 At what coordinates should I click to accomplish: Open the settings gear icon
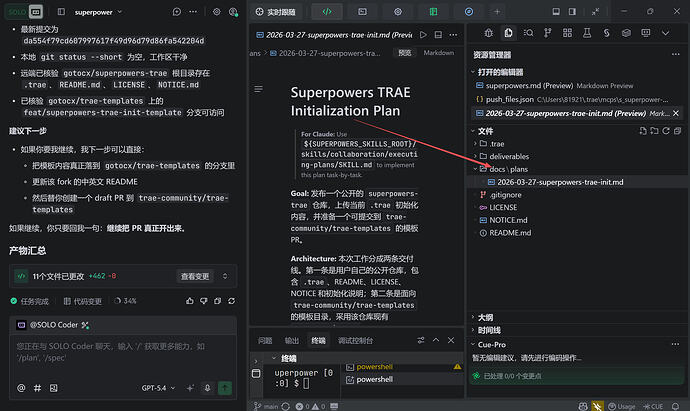tap(217, 12)
